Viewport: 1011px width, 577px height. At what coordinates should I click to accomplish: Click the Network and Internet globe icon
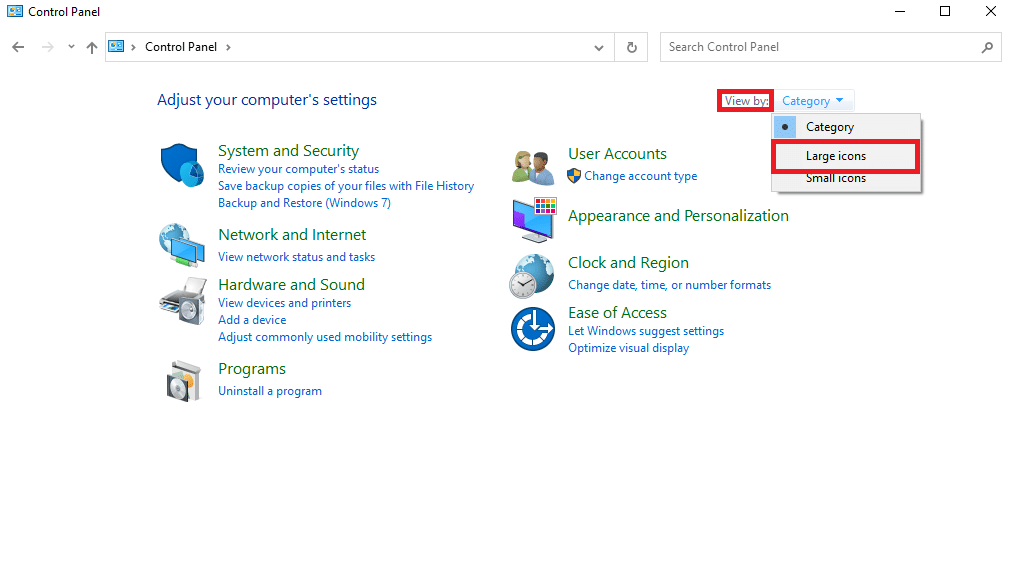181,244
